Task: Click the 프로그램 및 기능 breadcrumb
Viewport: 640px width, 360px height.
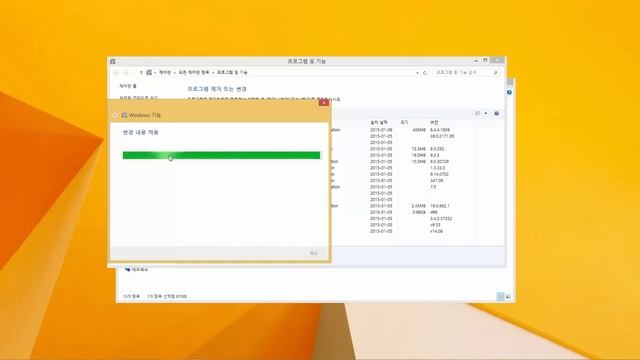Action: pos(232,72)
